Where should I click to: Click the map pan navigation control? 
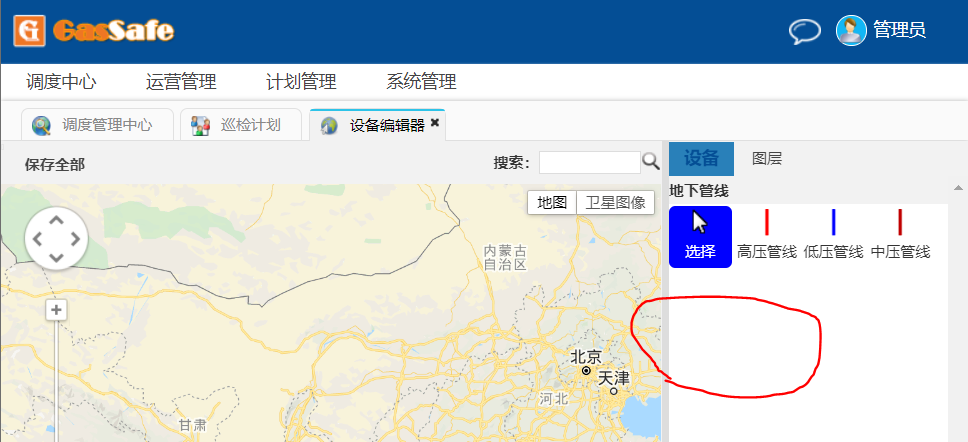pos(57,239)
